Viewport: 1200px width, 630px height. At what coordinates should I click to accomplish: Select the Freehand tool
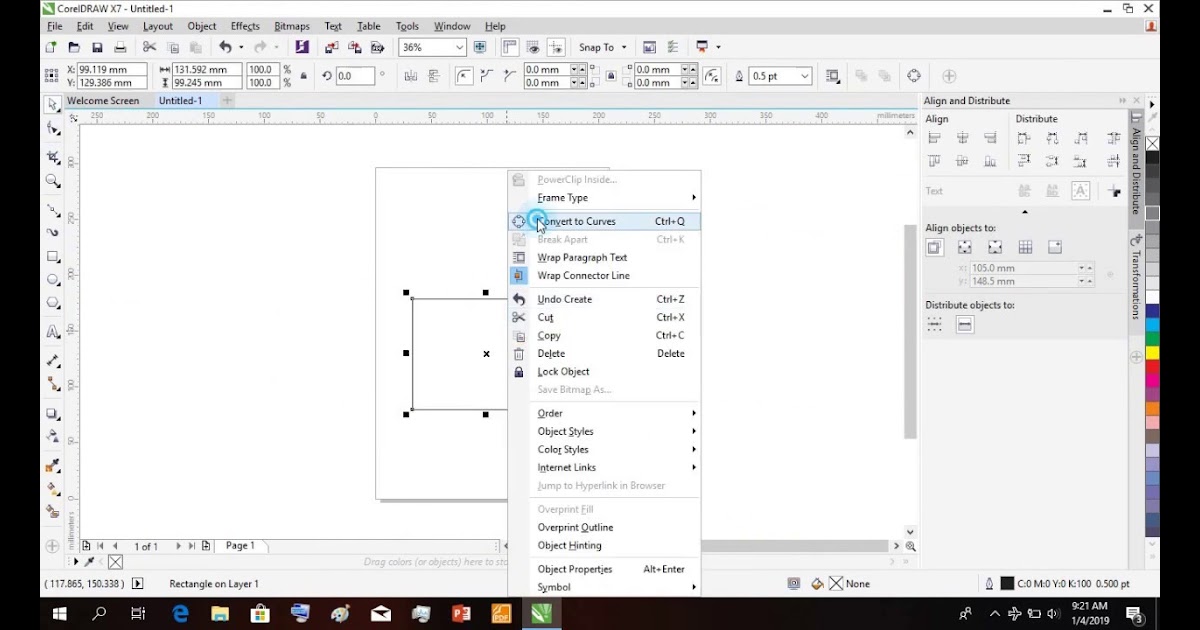point(53,210)
